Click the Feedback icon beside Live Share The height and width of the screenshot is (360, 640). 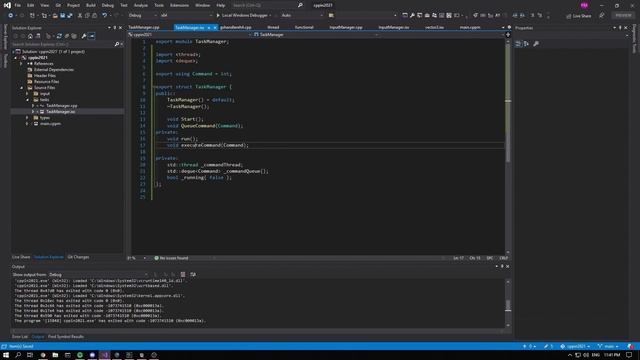[602, 16]
